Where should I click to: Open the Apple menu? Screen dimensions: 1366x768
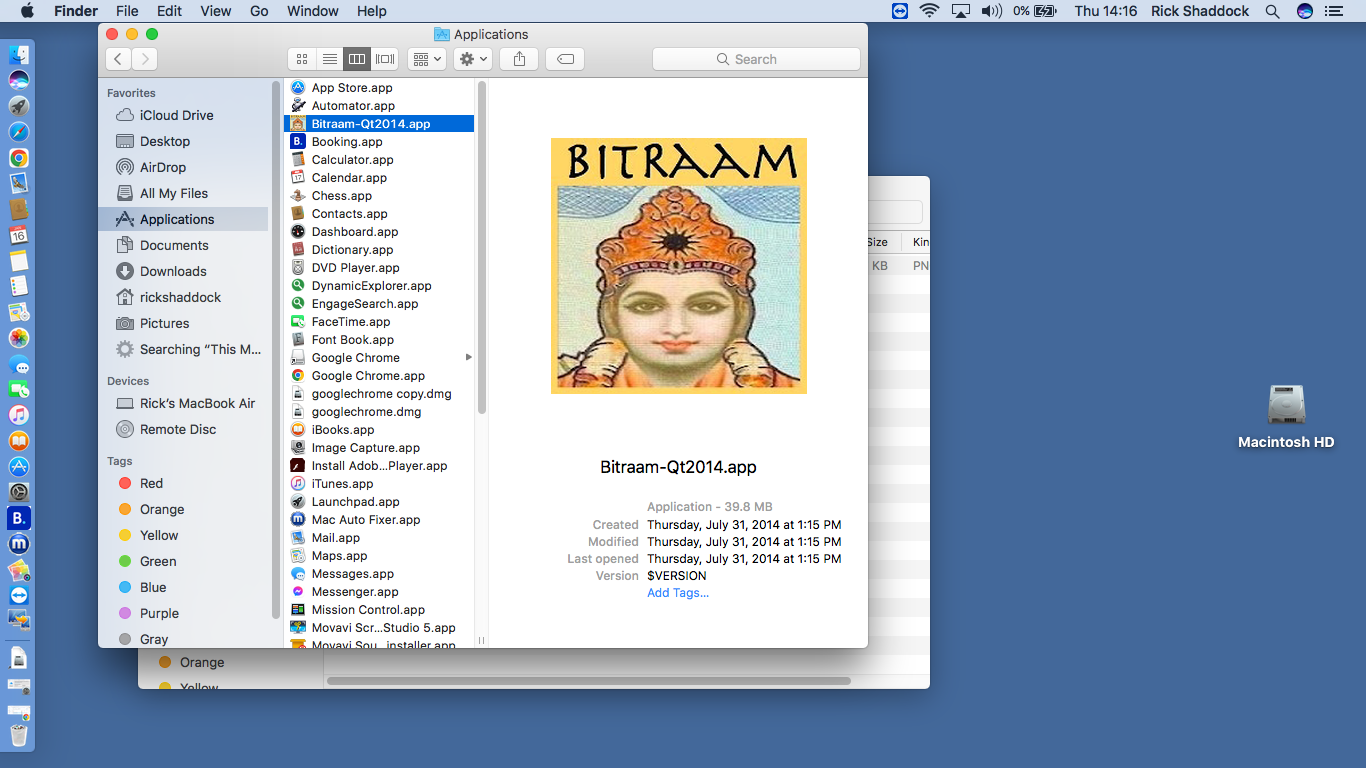pos(27,11)
